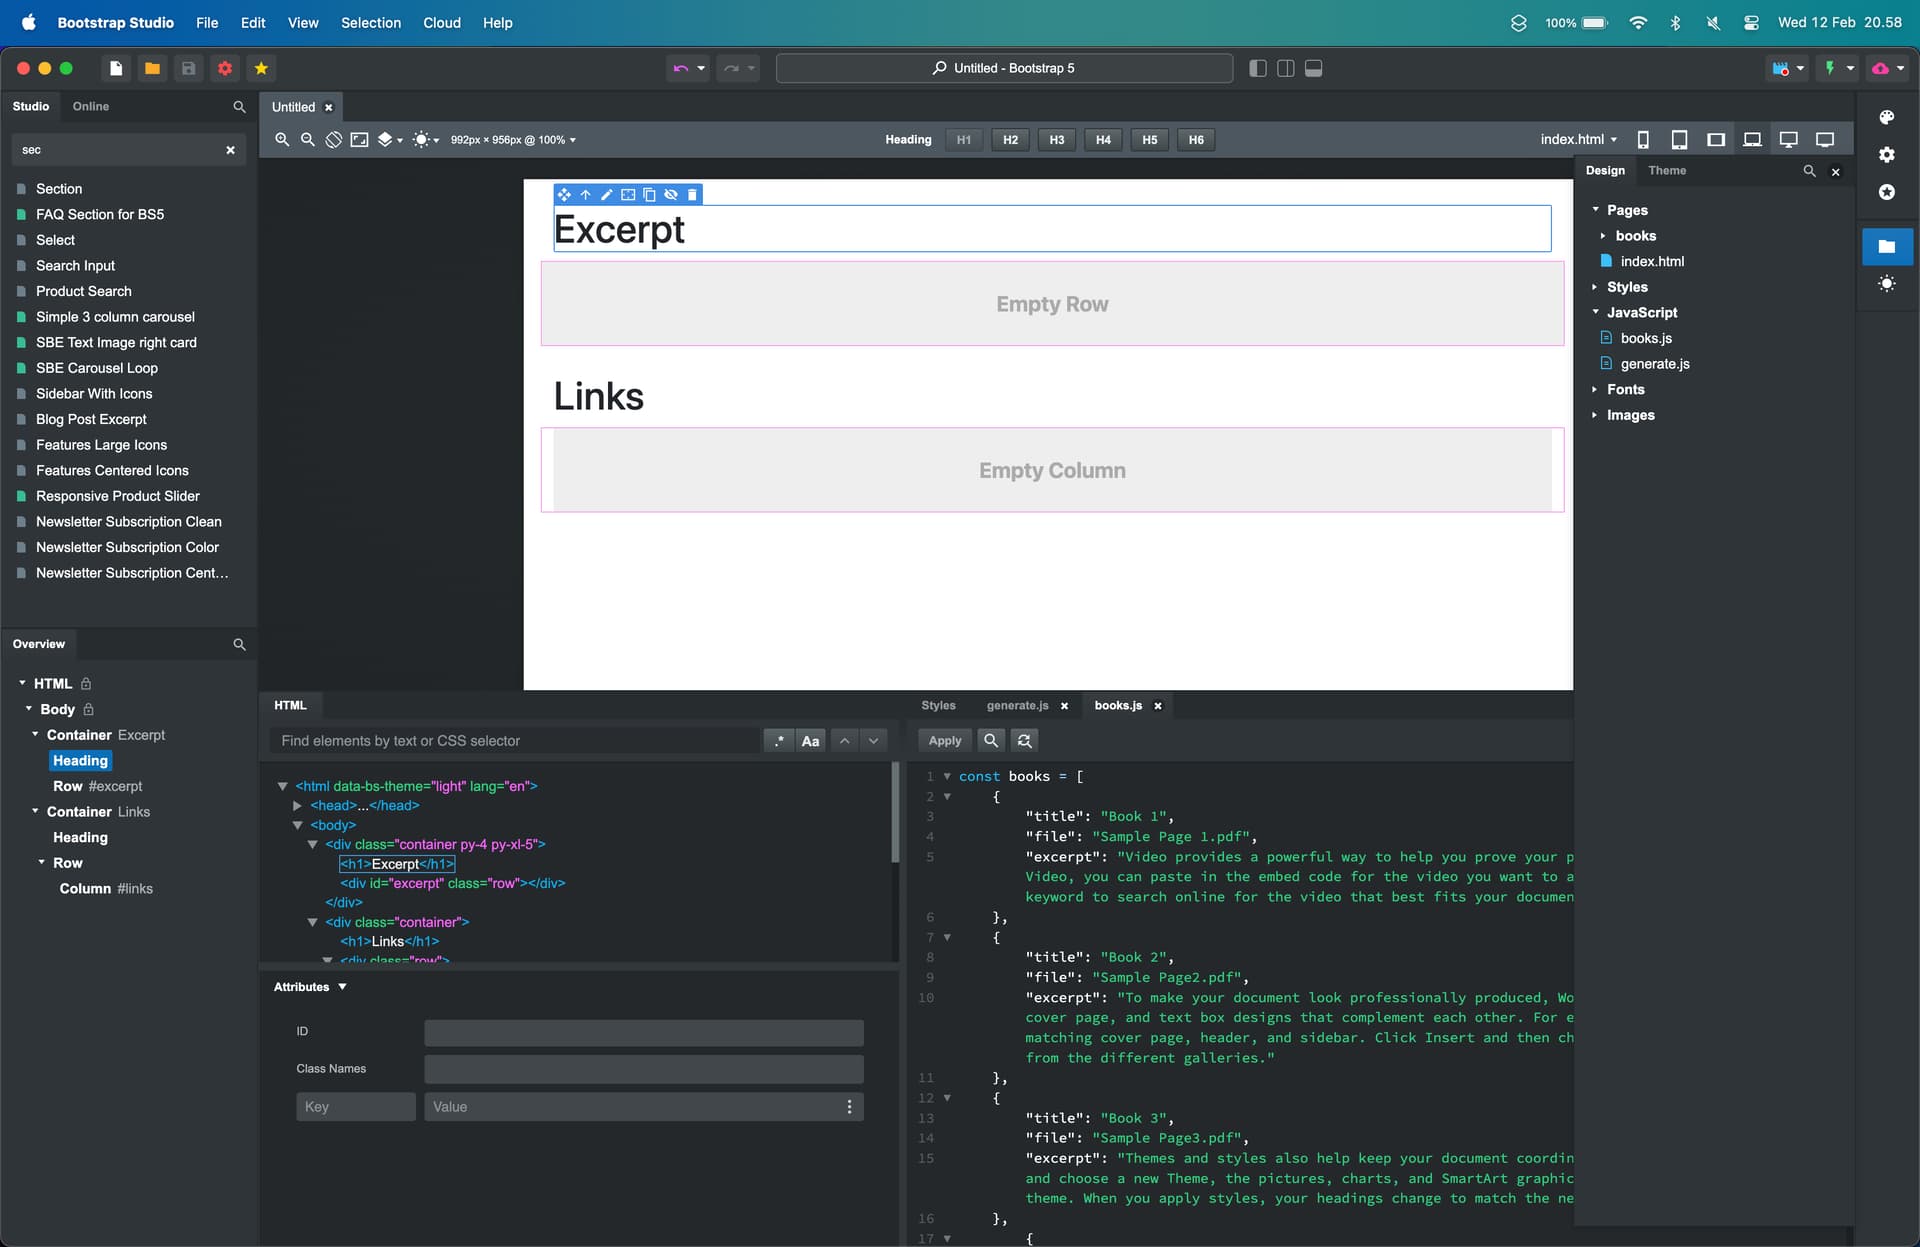Open the layers dropdown in the stage toolbar
Image resolution: width=1920 pixels, height=1247 pixels.
pyautogui.click(x=390, y=140)
